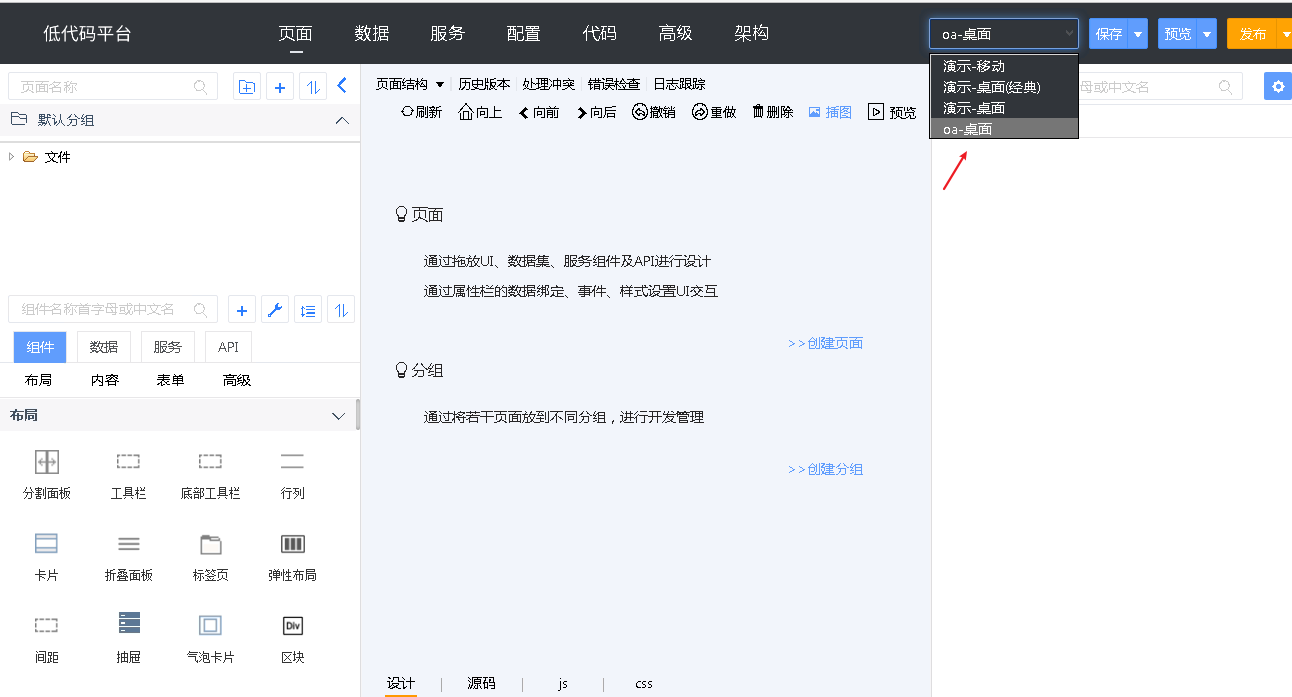
Task: Select the 弹性布局 component
Action: pos(292,556)
